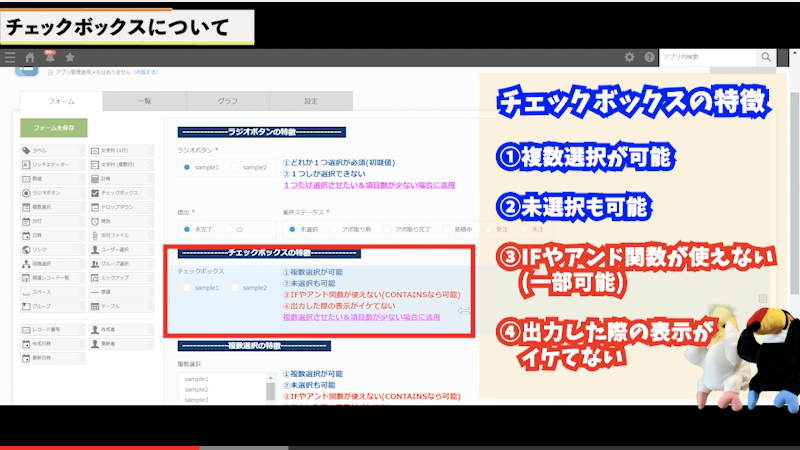Open the settings gear icon

(629, 58)
